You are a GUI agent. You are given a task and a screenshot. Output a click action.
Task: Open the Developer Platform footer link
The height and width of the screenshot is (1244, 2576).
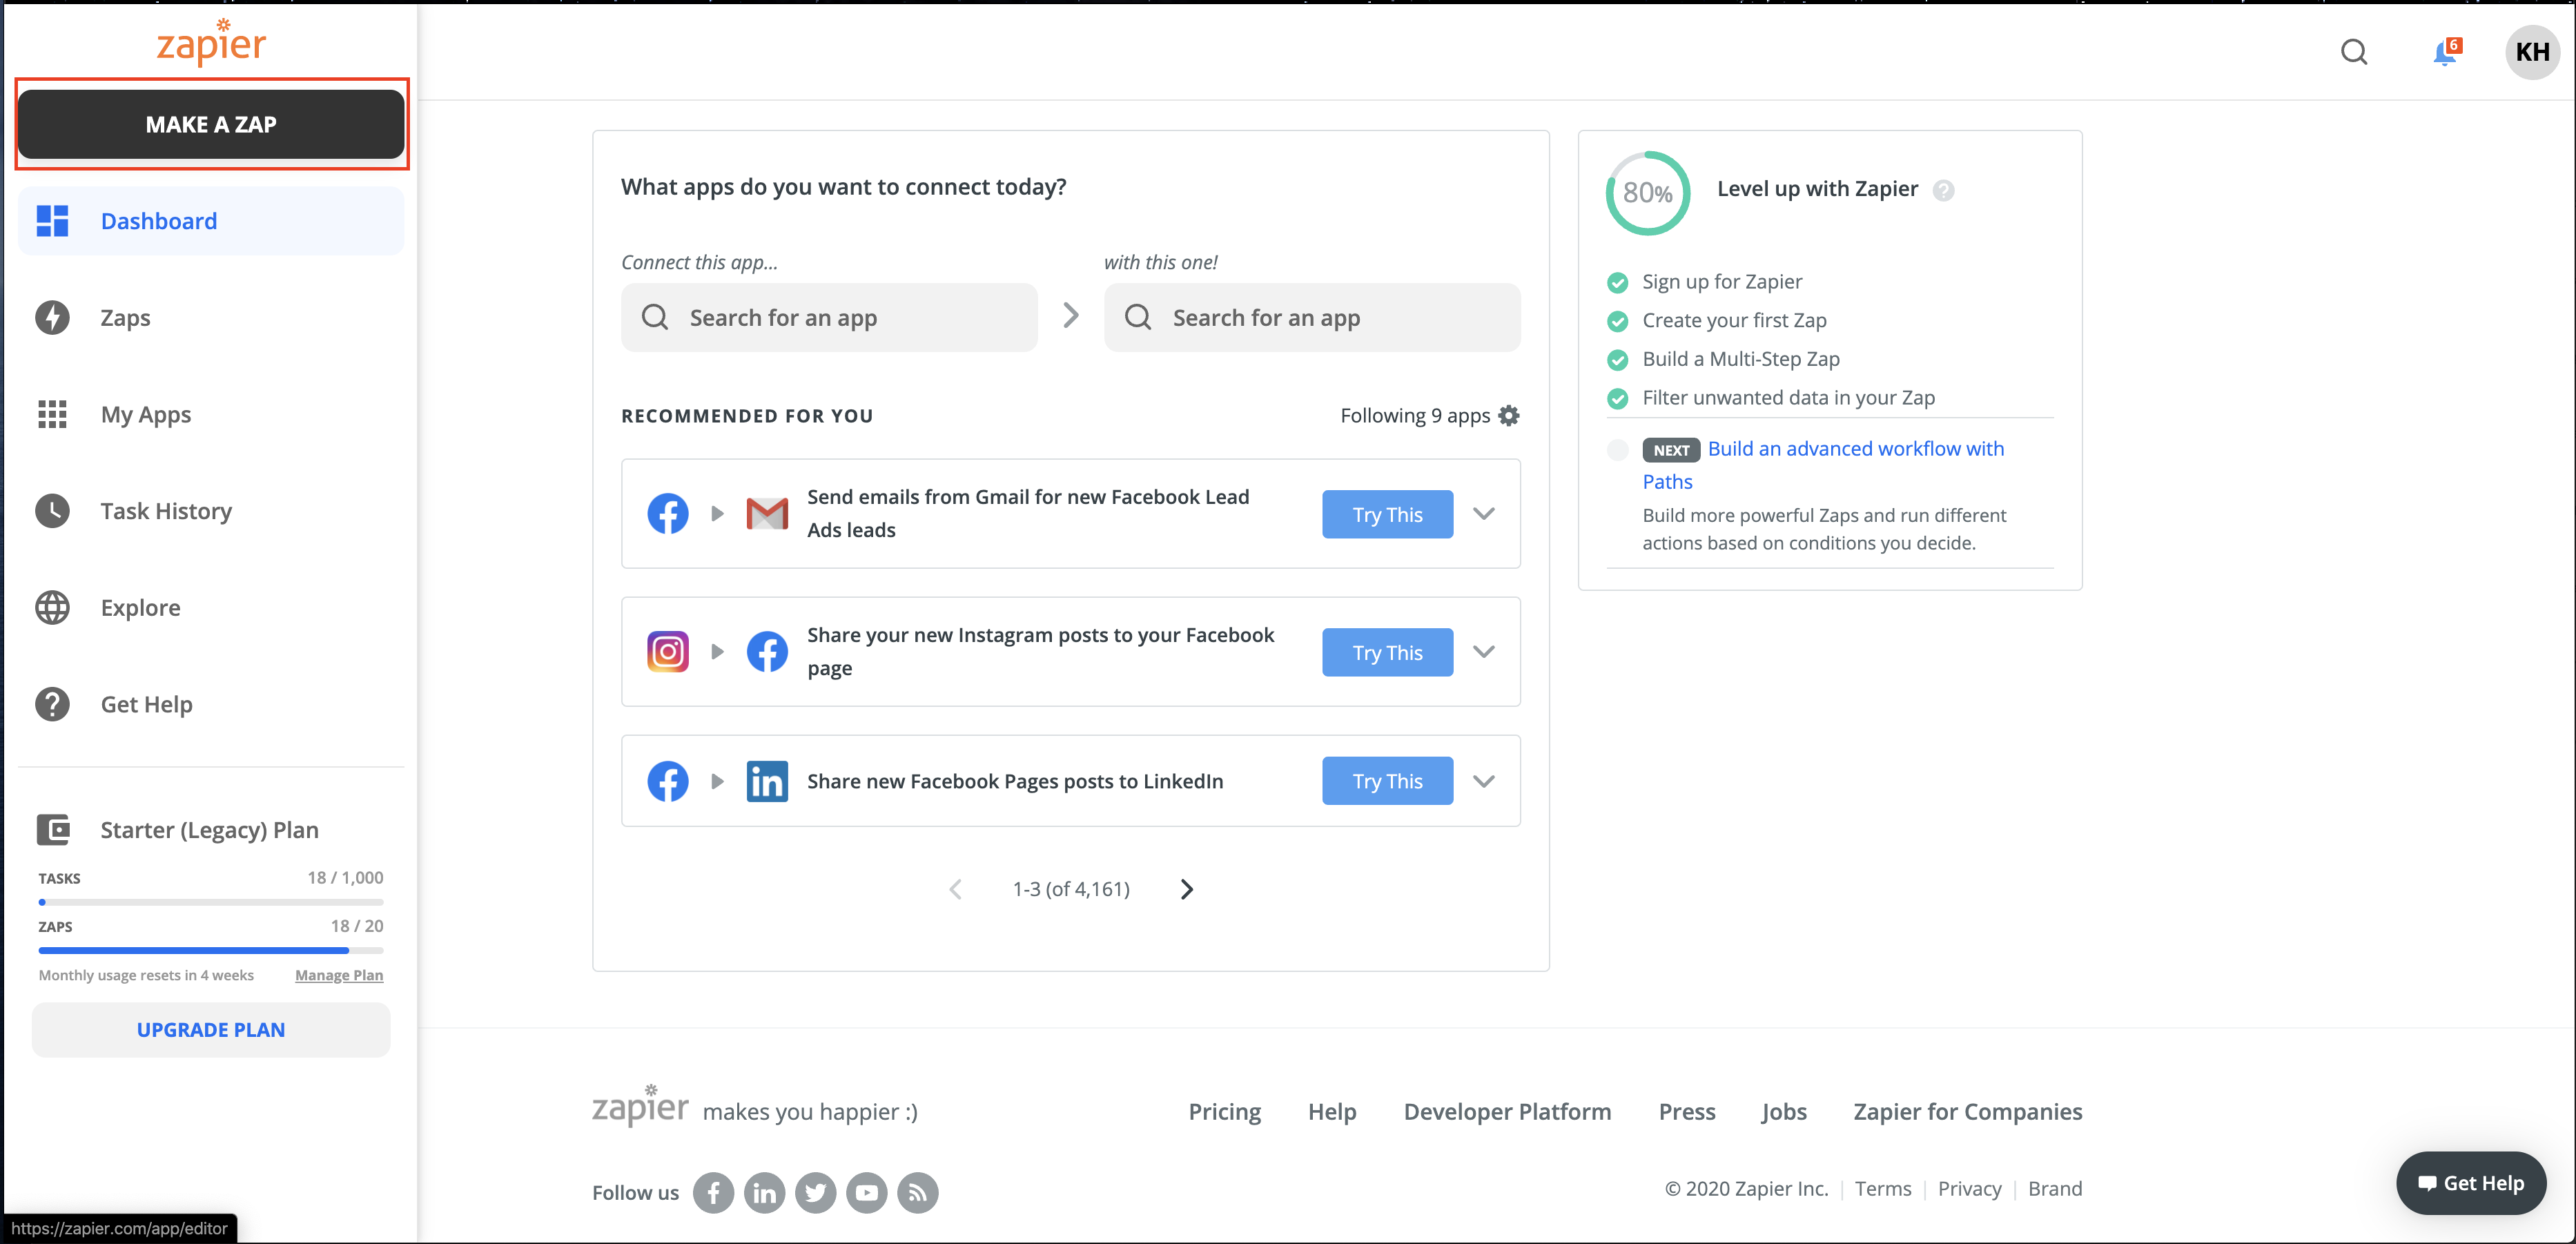(x=1507, y=1112)
